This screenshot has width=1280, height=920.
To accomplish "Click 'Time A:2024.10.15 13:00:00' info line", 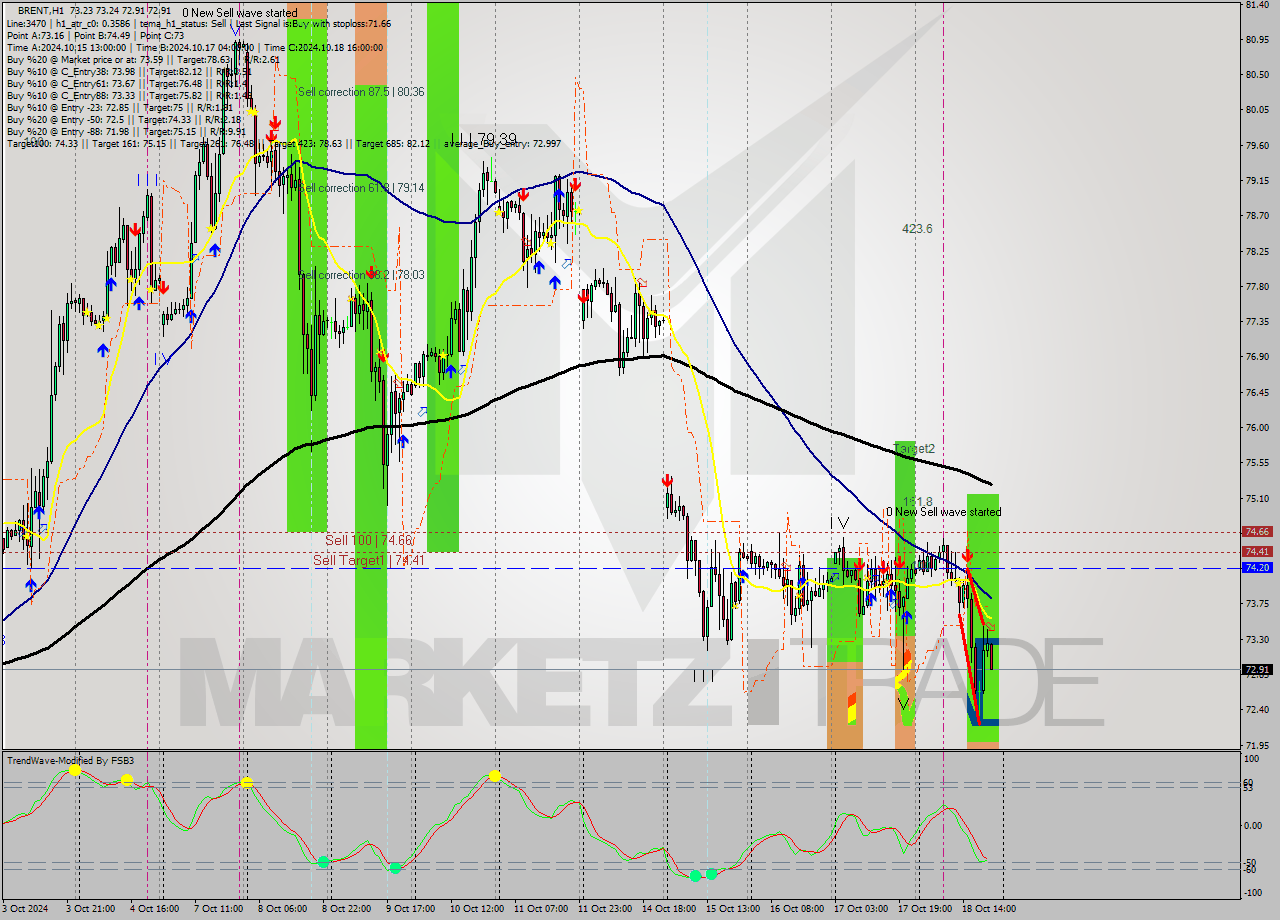I will (66, 47).
